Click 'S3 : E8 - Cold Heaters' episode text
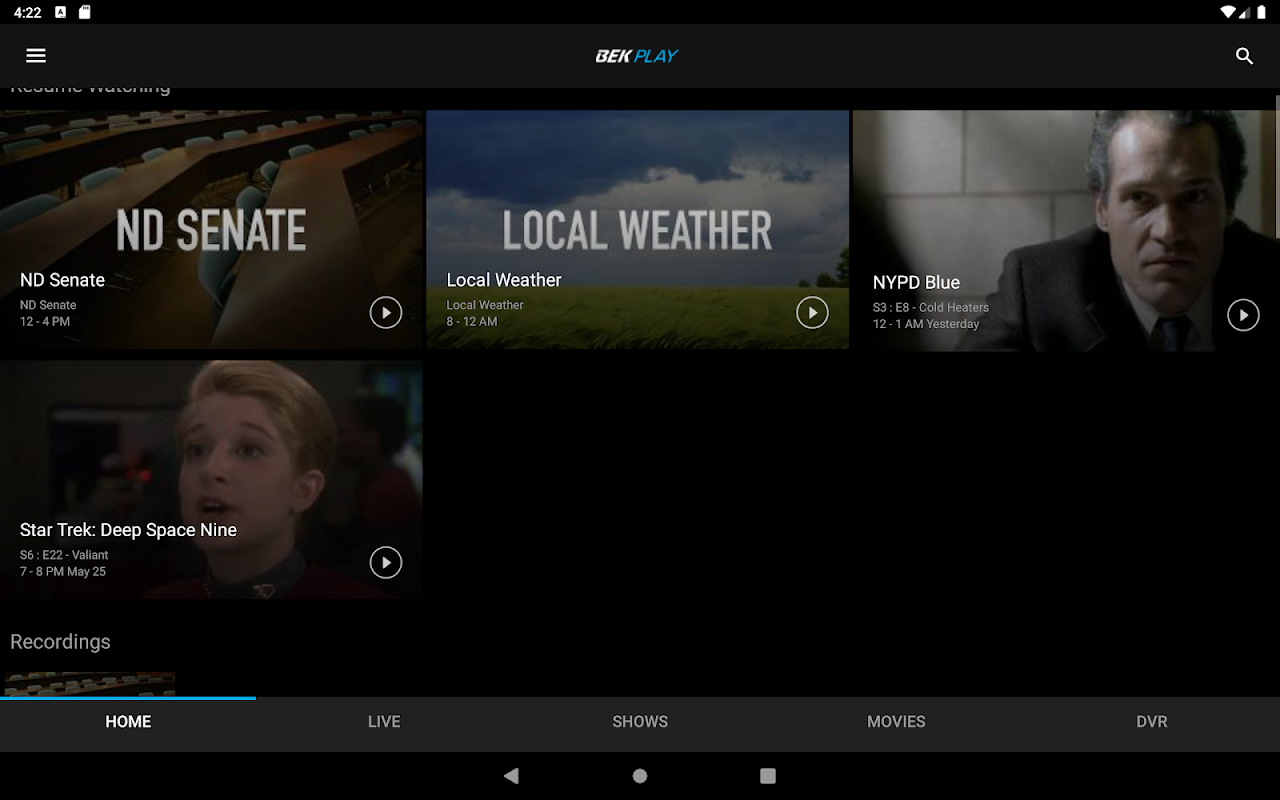The height and width of the screenshot is (800, 1280). (931, 308)
